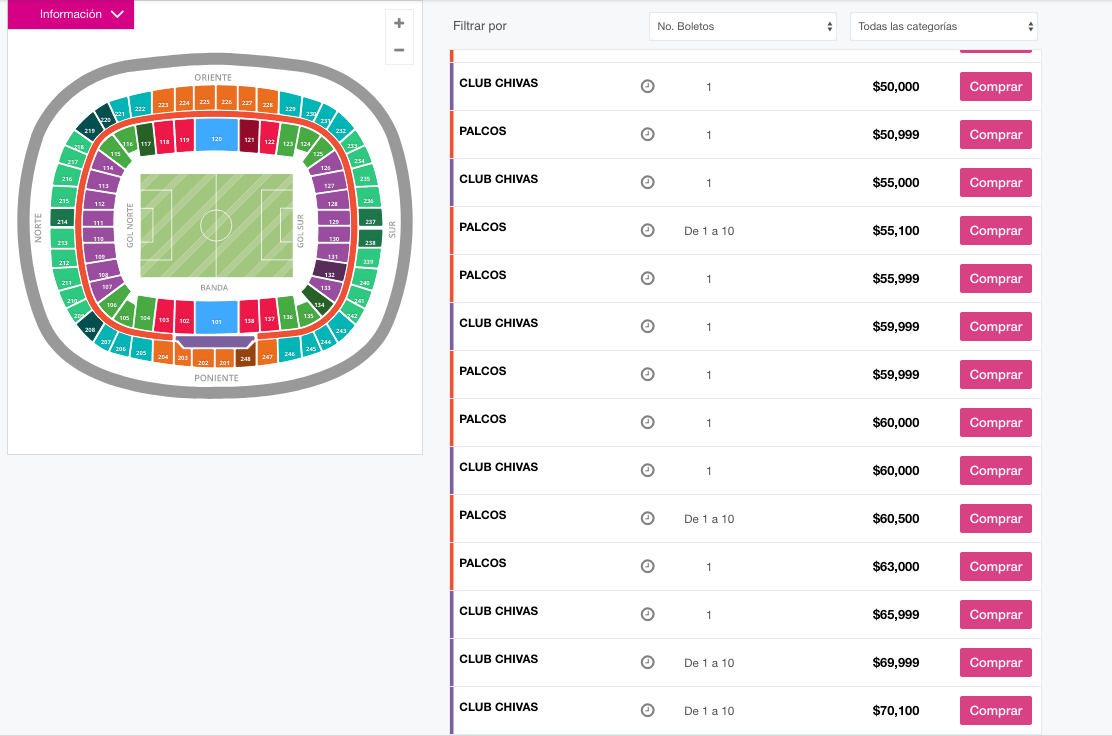
Task: Zoom out on the stadium map
Action: (x=399, y=50)
